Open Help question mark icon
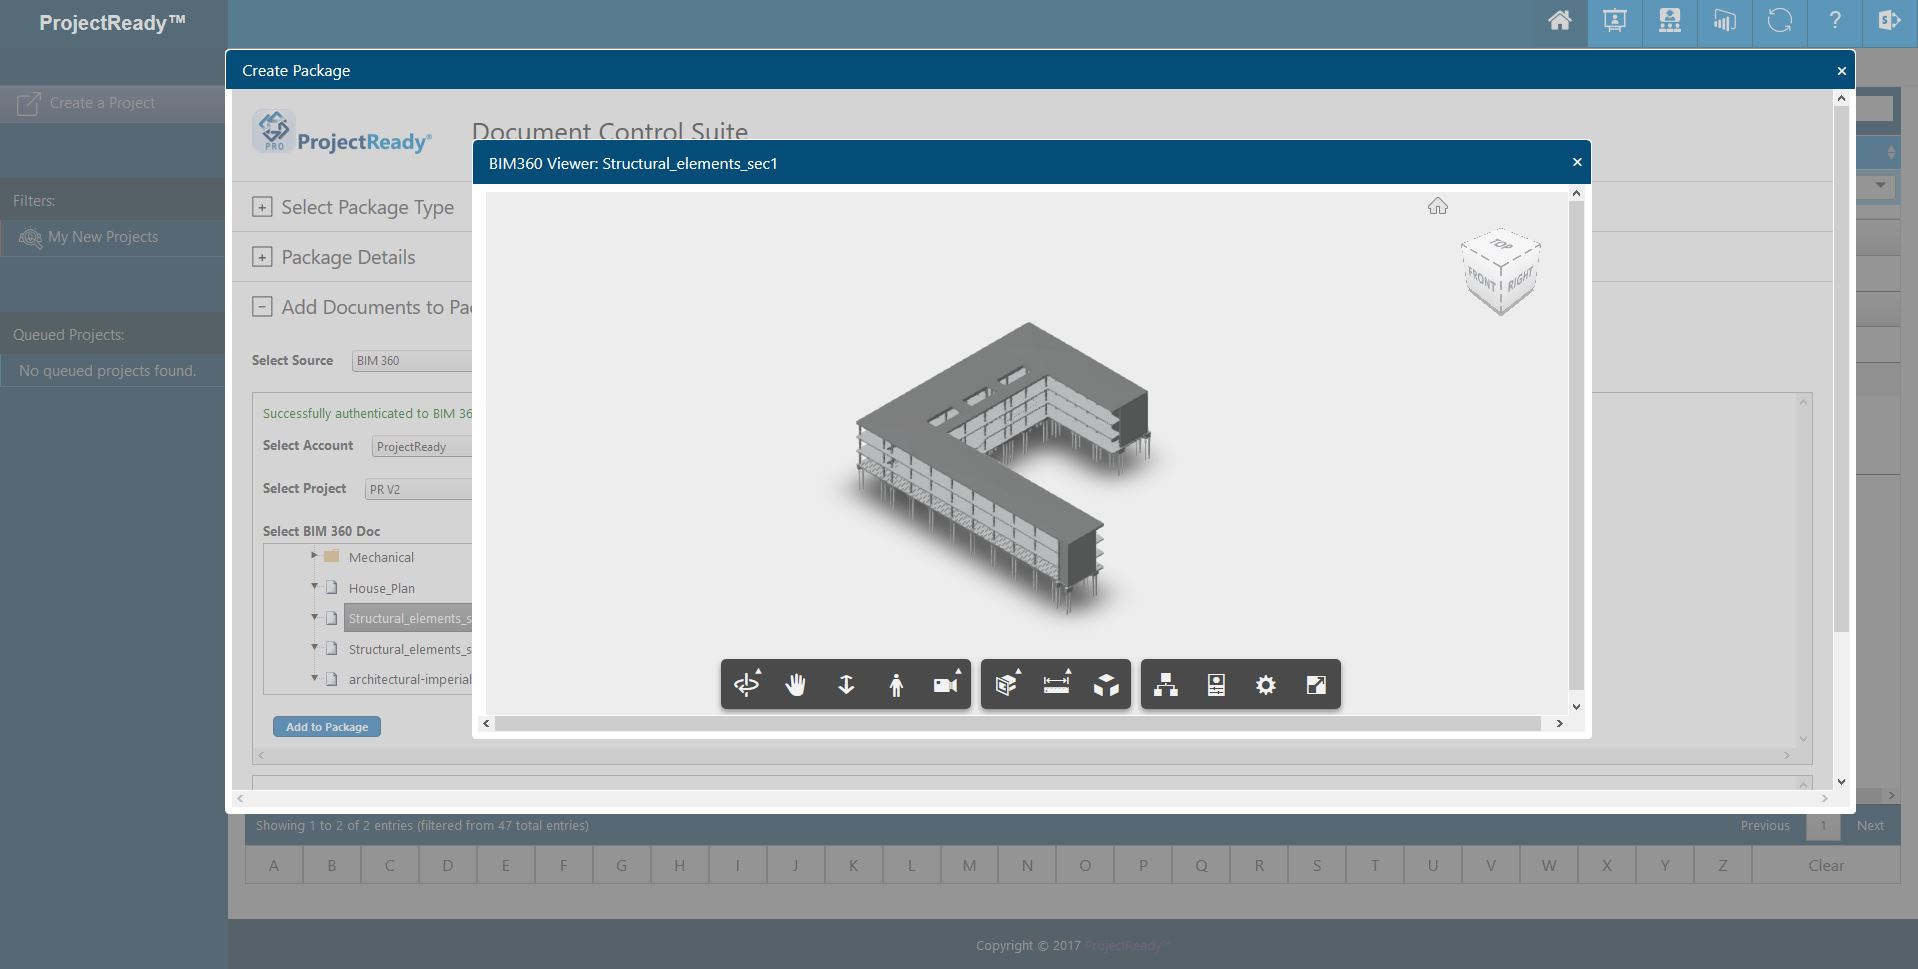This screenshot has height=969, width=1918. [1835, 21]
